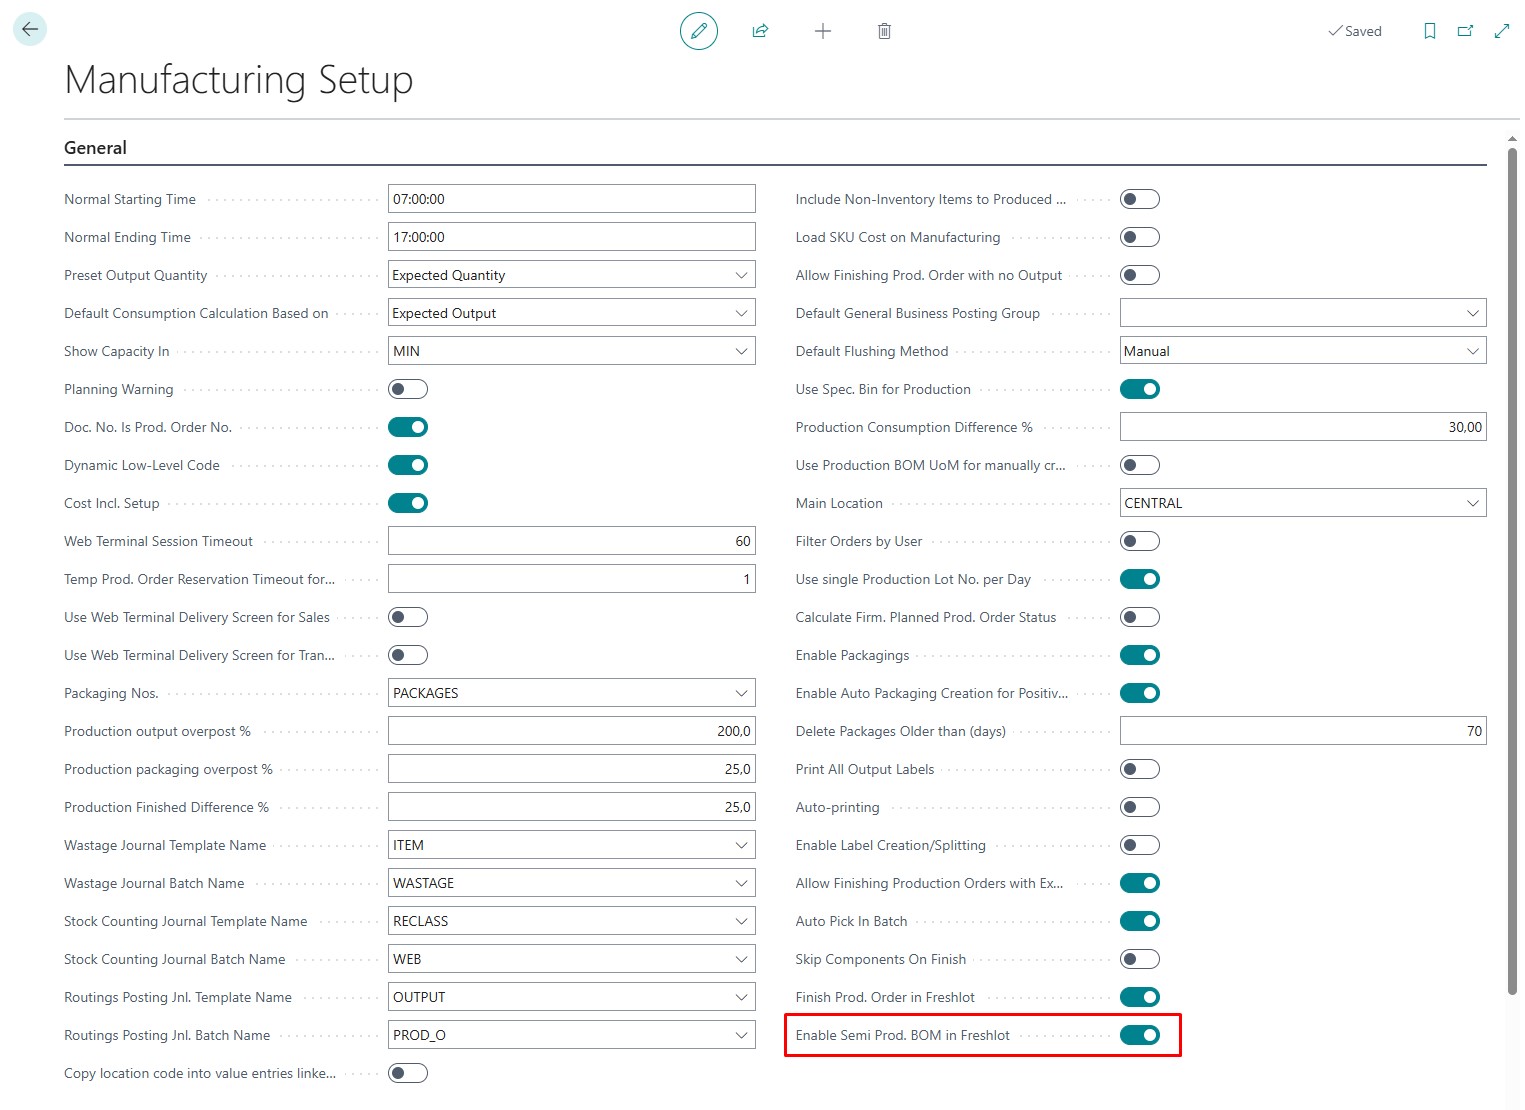The width and height of the screenshot is (1525, 1110).
Task: Click Web Terminal Session Timeout field
Action: point(572,541)
